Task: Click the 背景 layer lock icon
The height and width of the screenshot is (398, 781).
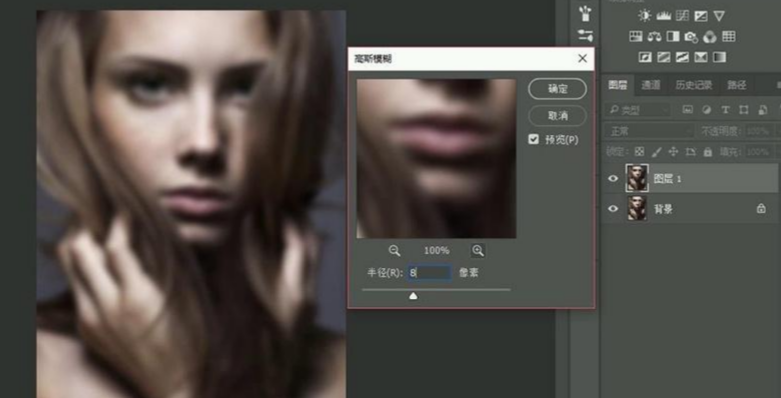Action: coord(761,209)
